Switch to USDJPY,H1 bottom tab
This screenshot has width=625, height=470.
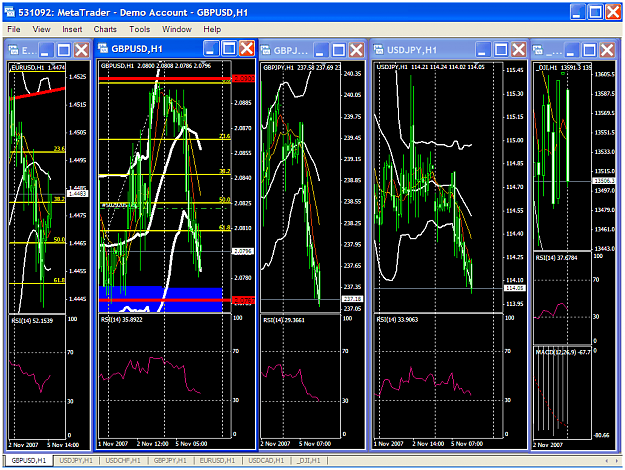pos(76,460)
